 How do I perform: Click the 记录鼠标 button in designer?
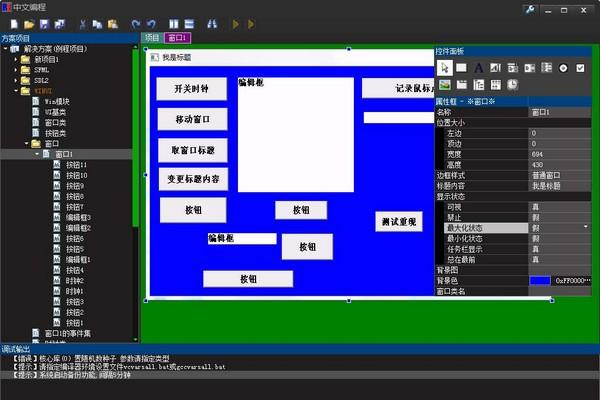click(398, 88)
